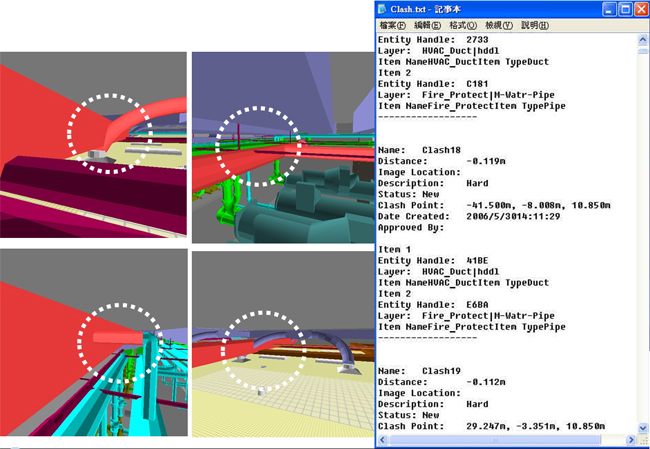Viewport: 650px width, 449px height.
Task: Click the 'Item 1' line under Clash18
Action: point(394,250)
